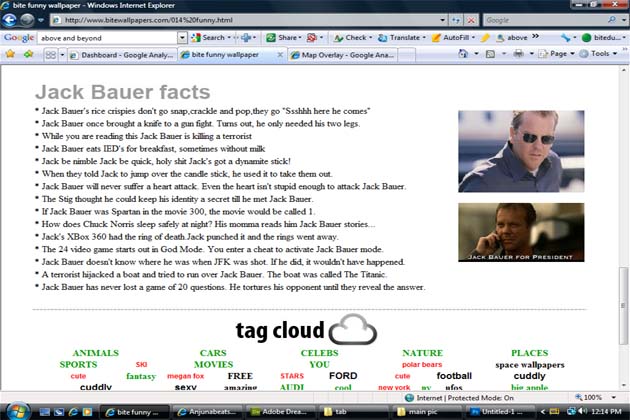Open the Page menu dropdown
Viewport: 630px width, 420px height.
tap(562, 54)
